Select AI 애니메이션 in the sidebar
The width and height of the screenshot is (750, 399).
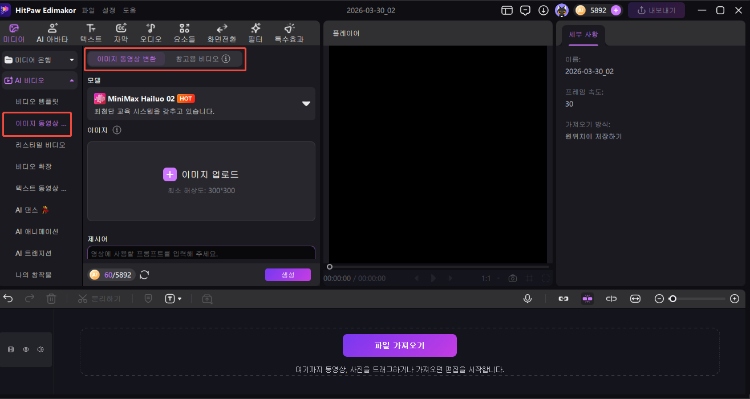[37, 232]
